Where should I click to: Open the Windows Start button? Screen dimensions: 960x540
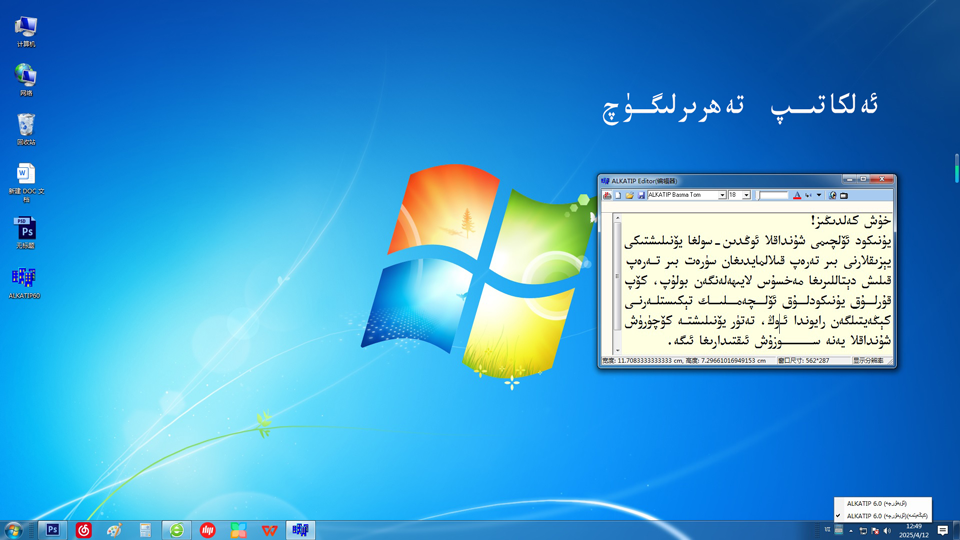click(x=14, y=530)
